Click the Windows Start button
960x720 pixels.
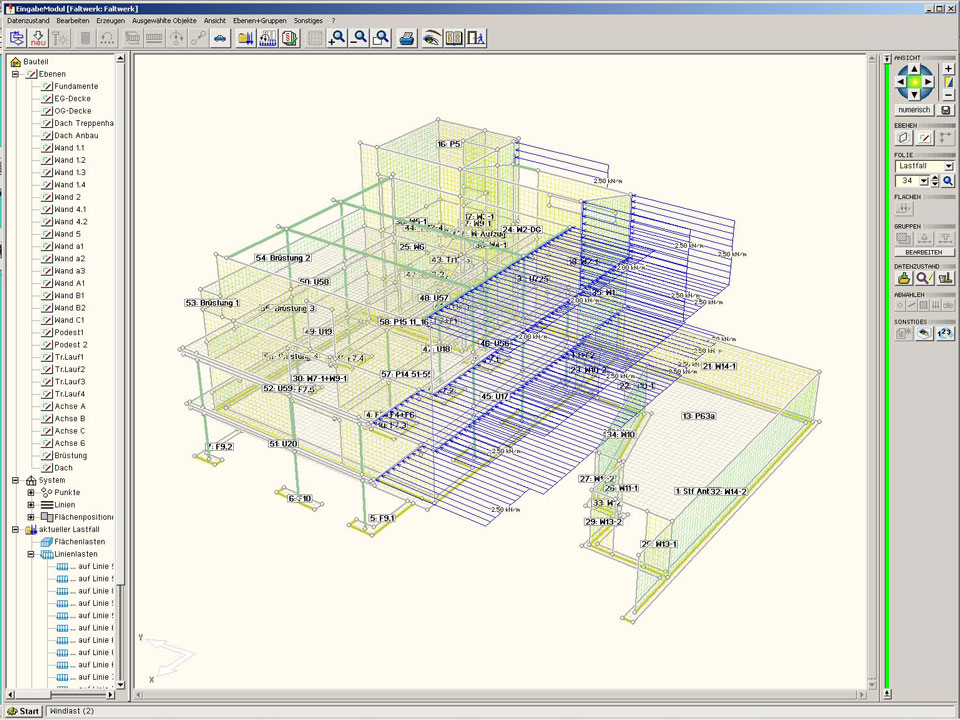click(x=23, y=711)
